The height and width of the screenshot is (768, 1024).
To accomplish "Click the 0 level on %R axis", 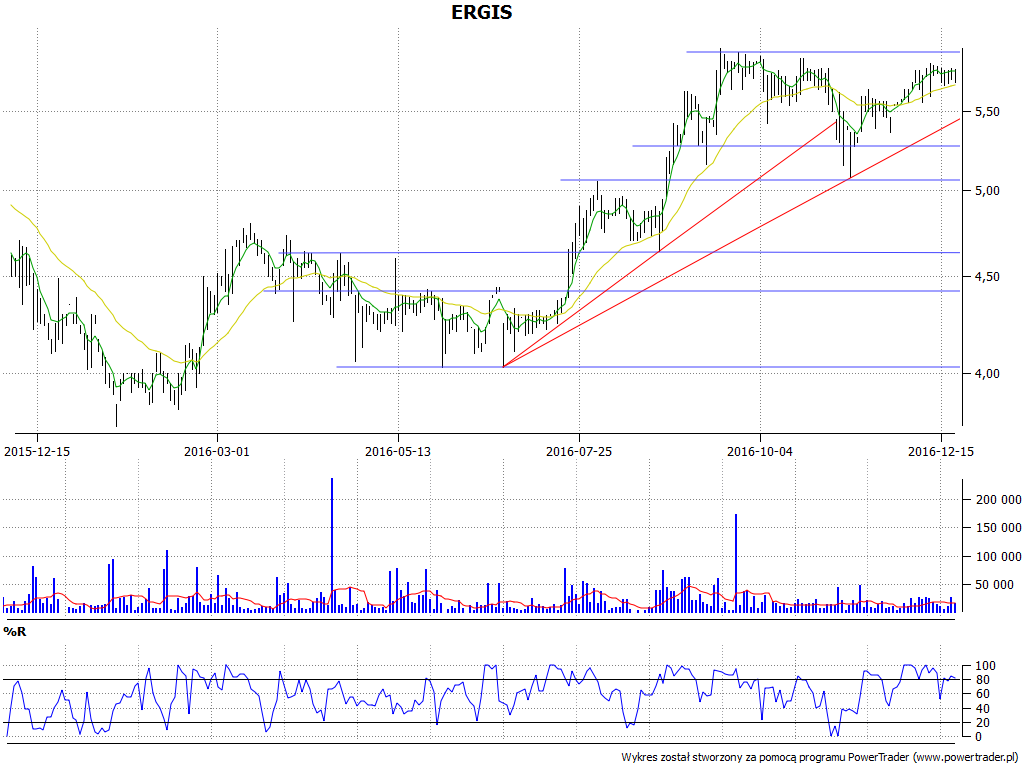I will [978, 737].
